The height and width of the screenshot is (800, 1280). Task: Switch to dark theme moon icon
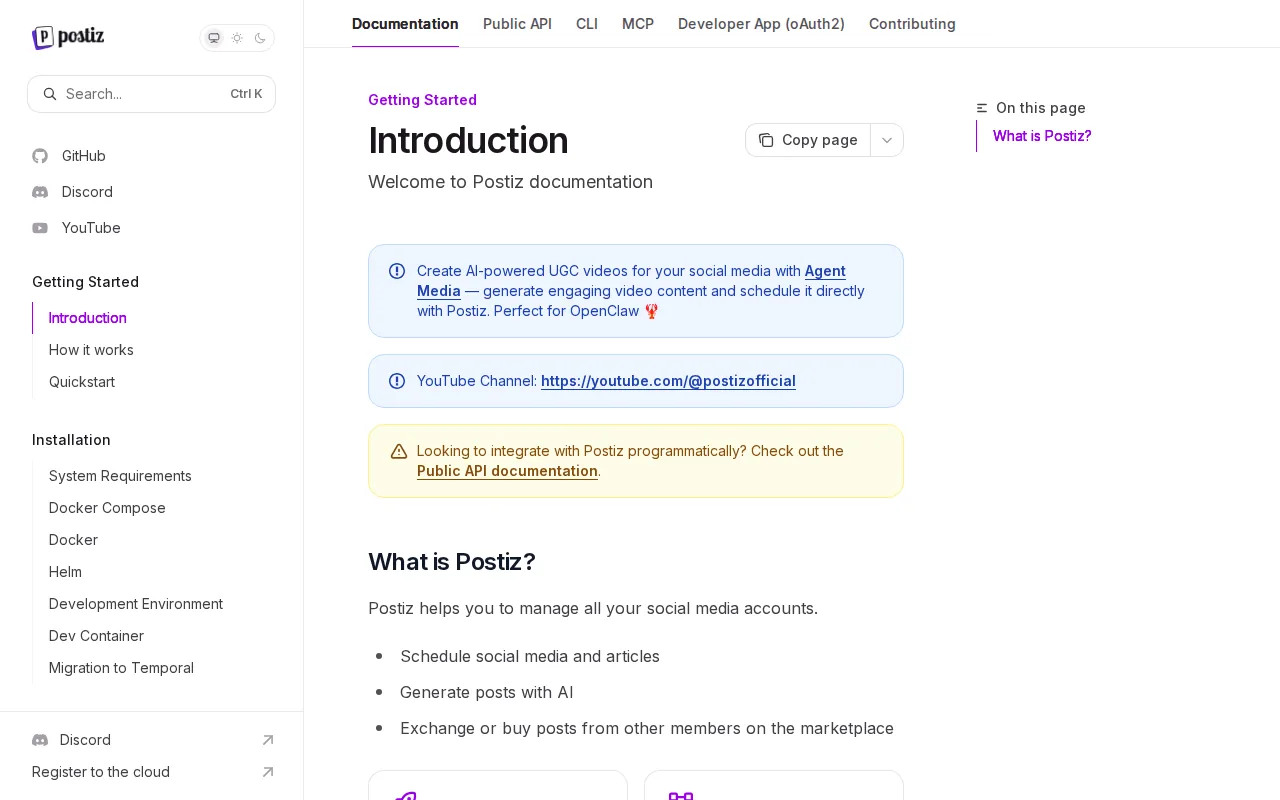click(260, 38)
